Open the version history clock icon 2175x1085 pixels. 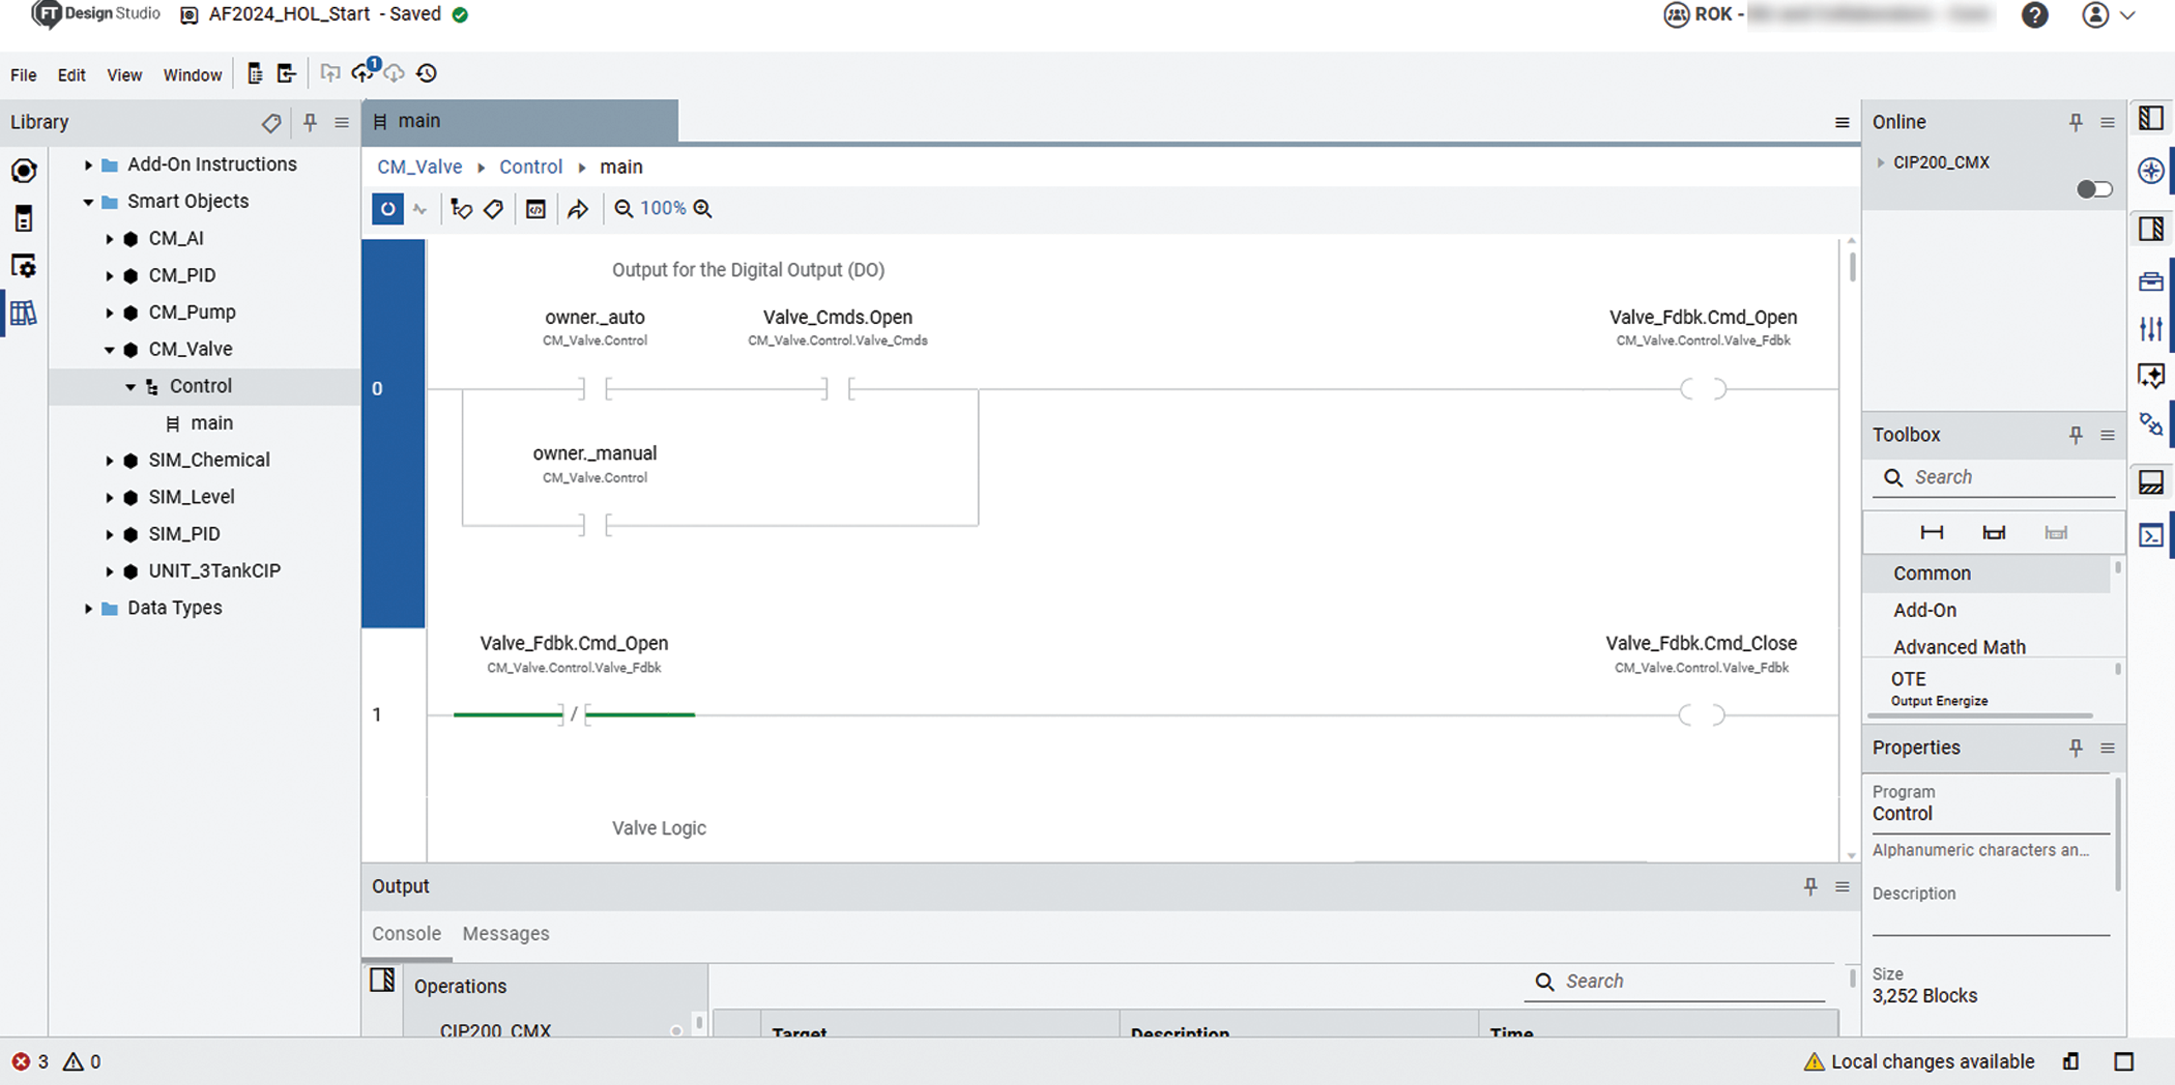point(427,73)
